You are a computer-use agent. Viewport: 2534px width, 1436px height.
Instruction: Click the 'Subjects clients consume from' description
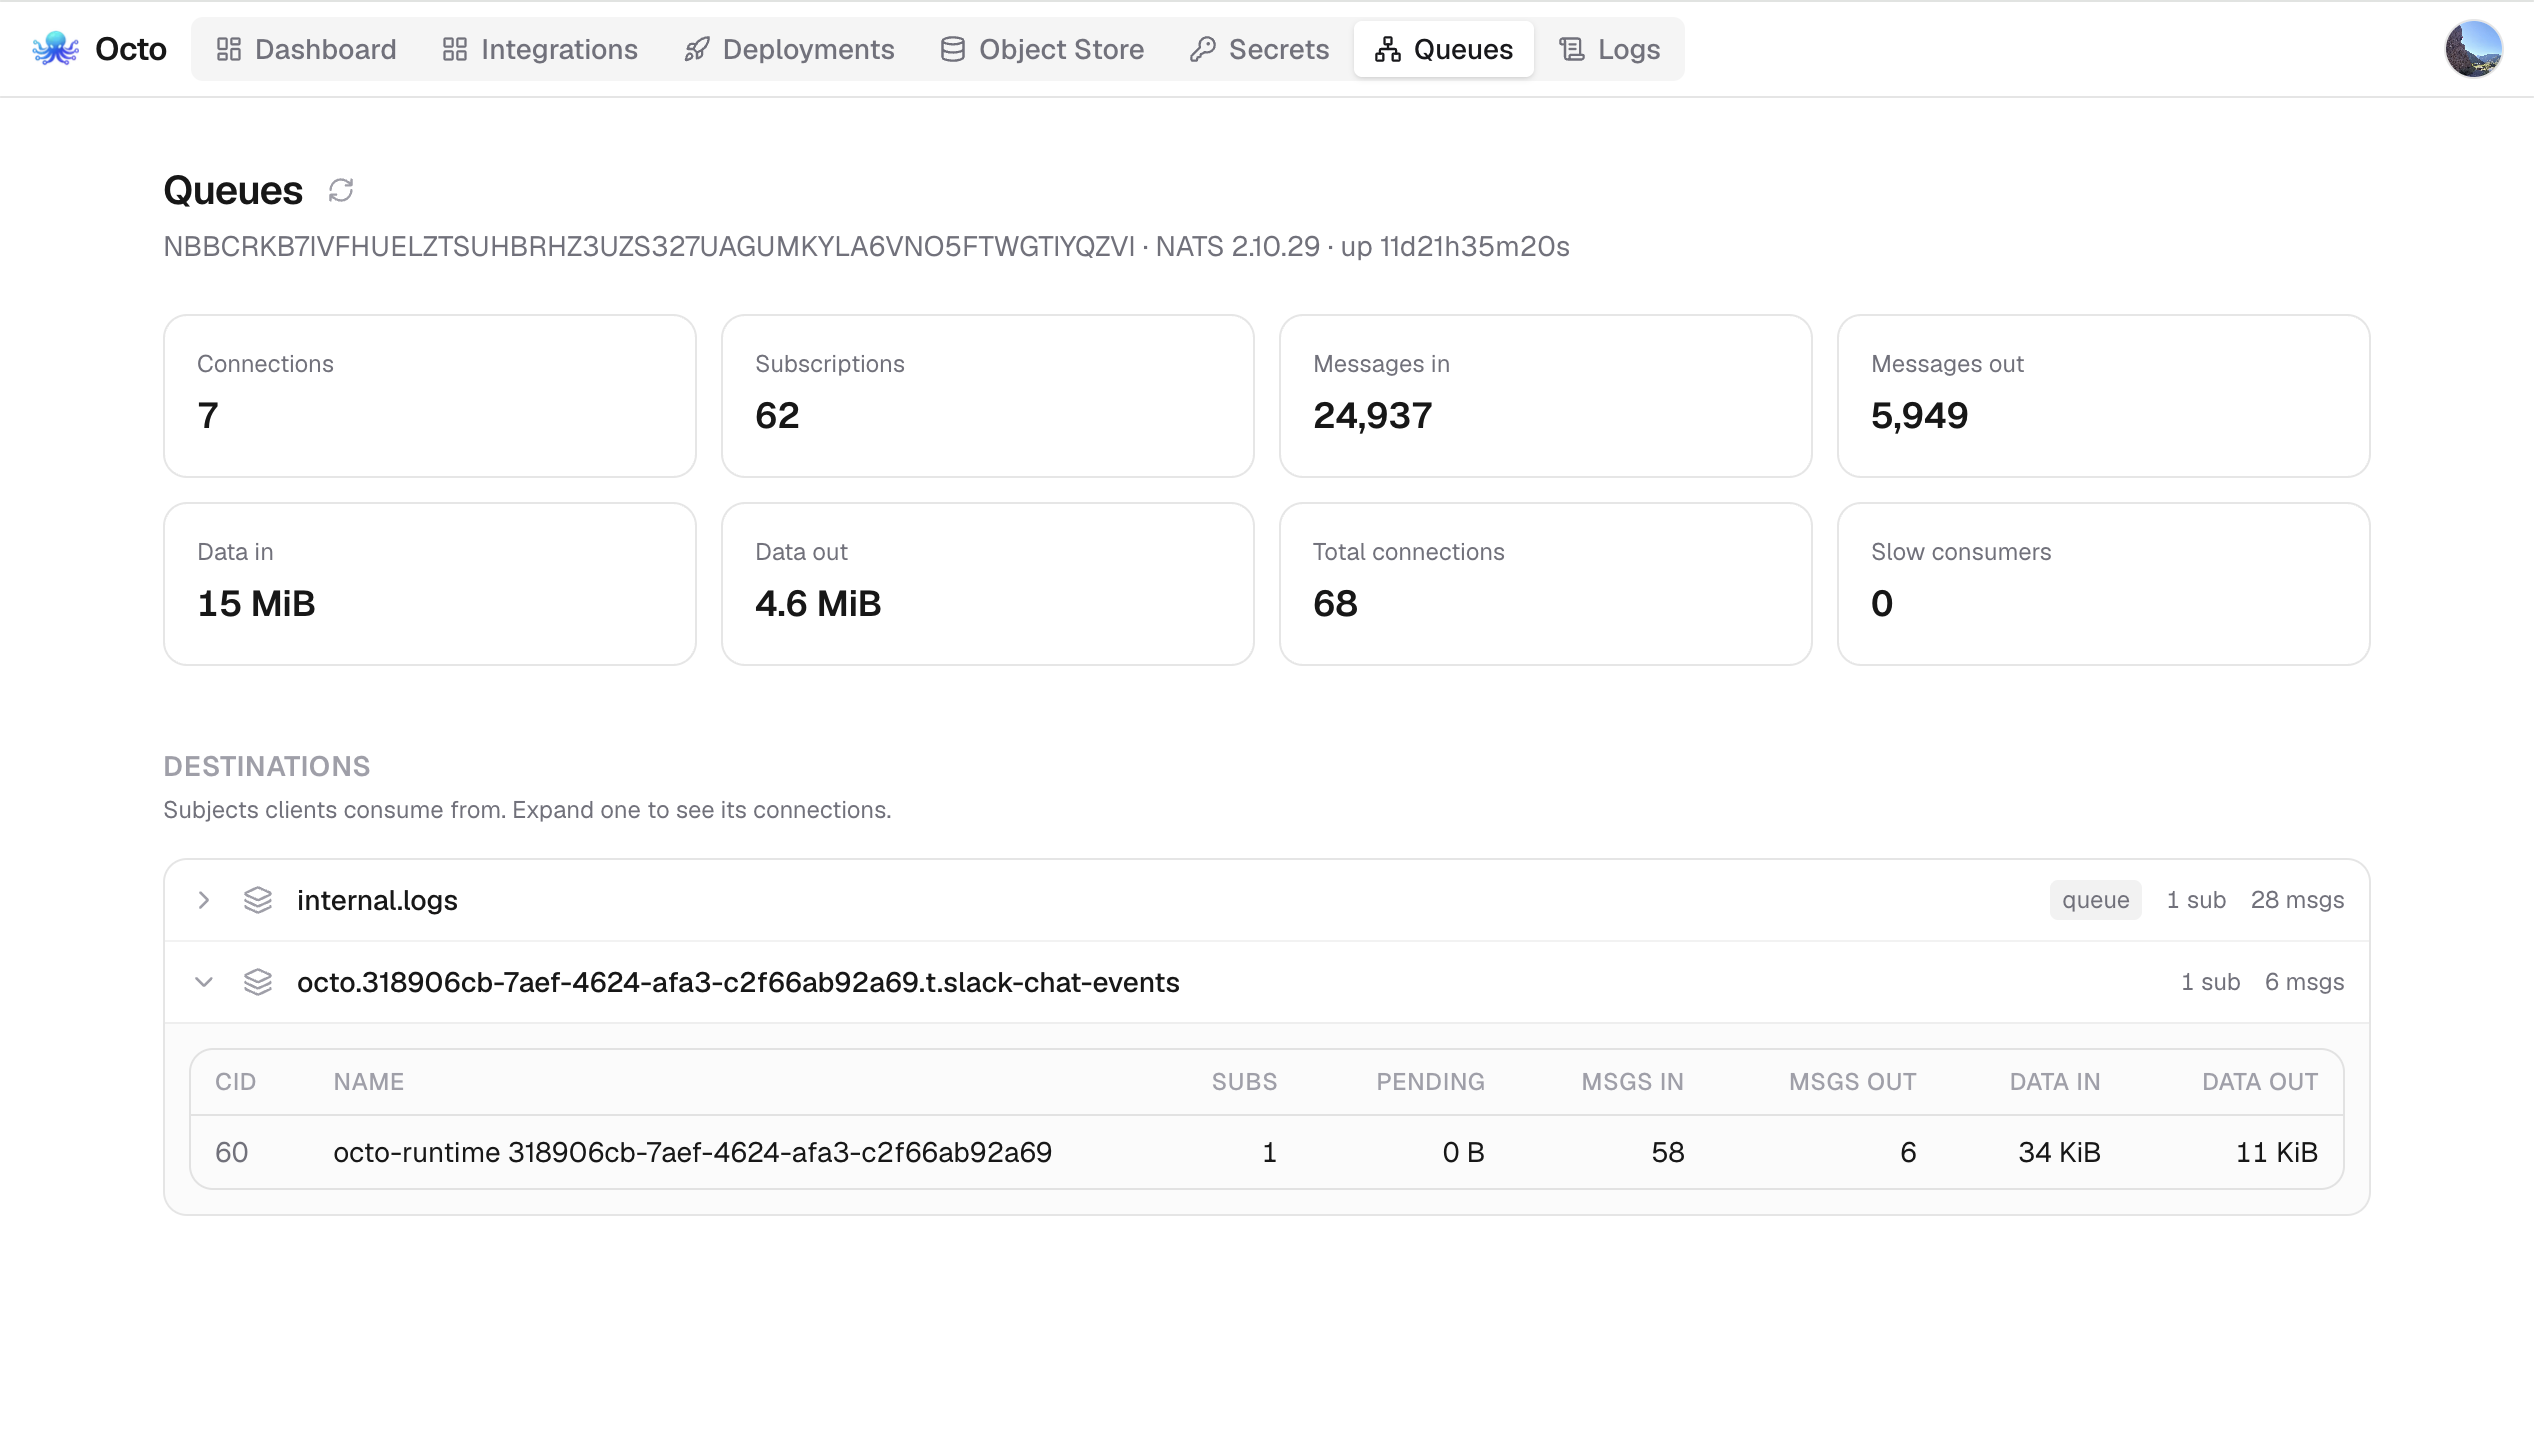click(527, 810)
